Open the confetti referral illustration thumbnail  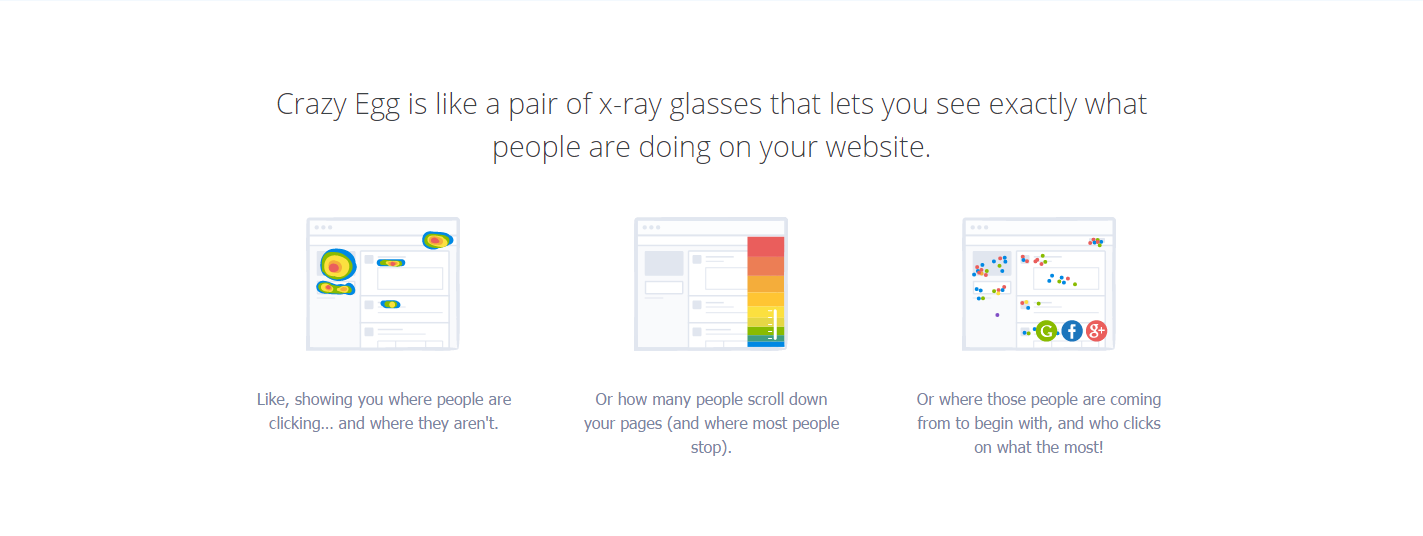[x=1039, y=284]
